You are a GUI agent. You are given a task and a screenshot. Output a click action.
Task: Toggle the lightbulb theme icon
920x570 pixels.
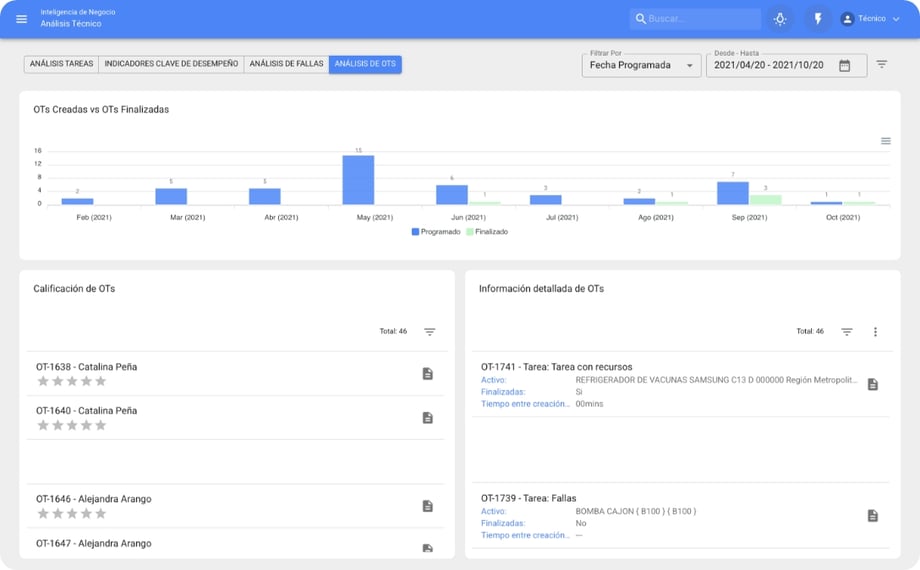click(780, 19)
